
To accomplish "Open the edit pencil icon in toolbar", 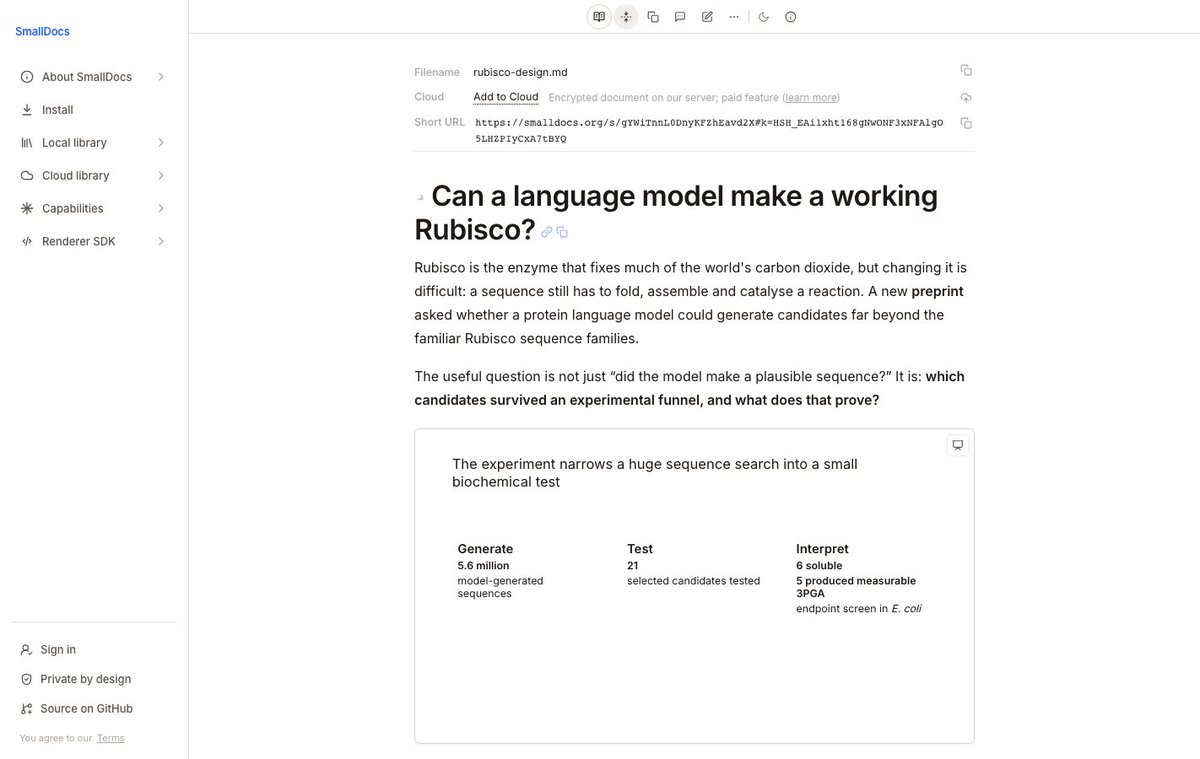I will click(x=707, y=17).
